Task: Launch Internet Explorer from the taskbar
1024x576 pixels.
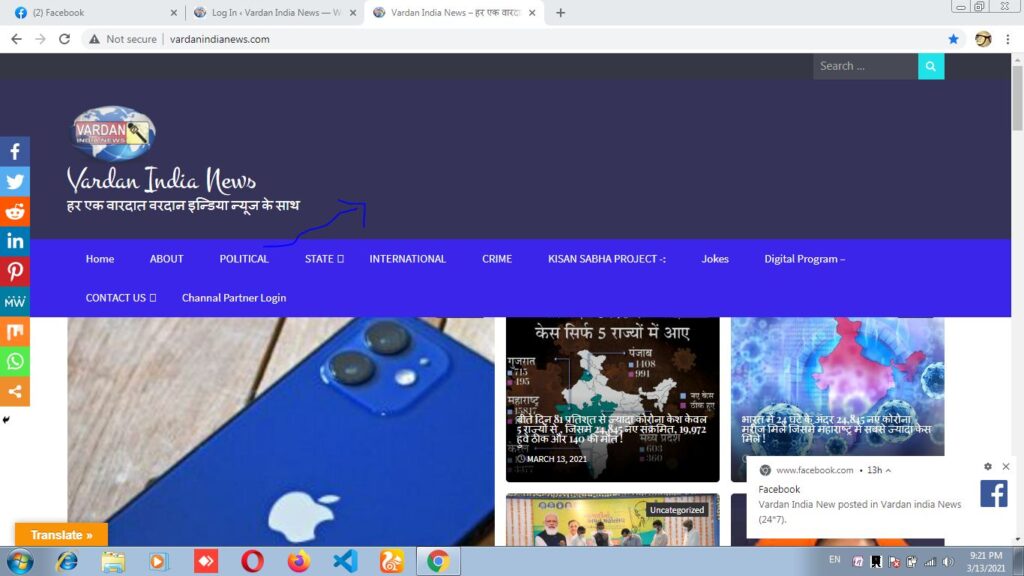Action: 67,562
